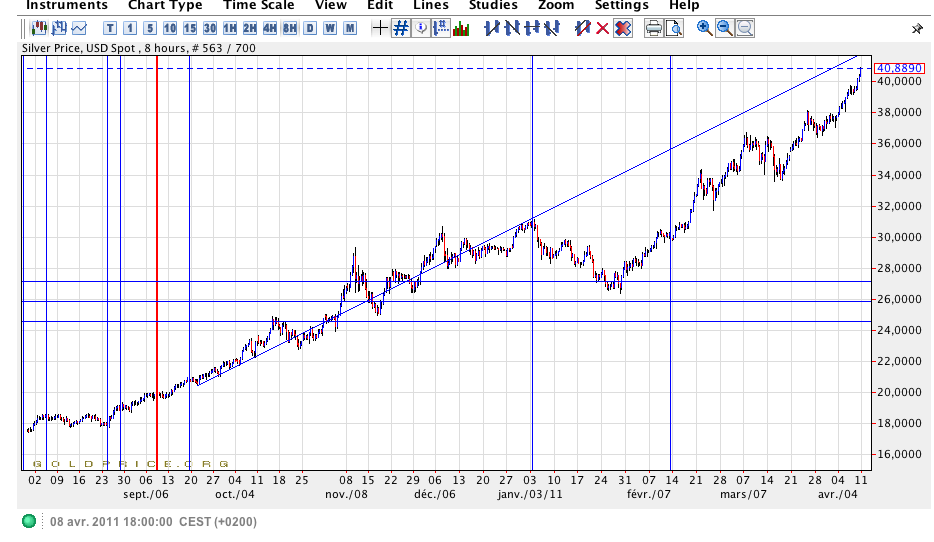Viewport: 934px width, 542px height.
Task: Draw upward trend line tool
Action: pyautogui.click(x=492, y=28)
